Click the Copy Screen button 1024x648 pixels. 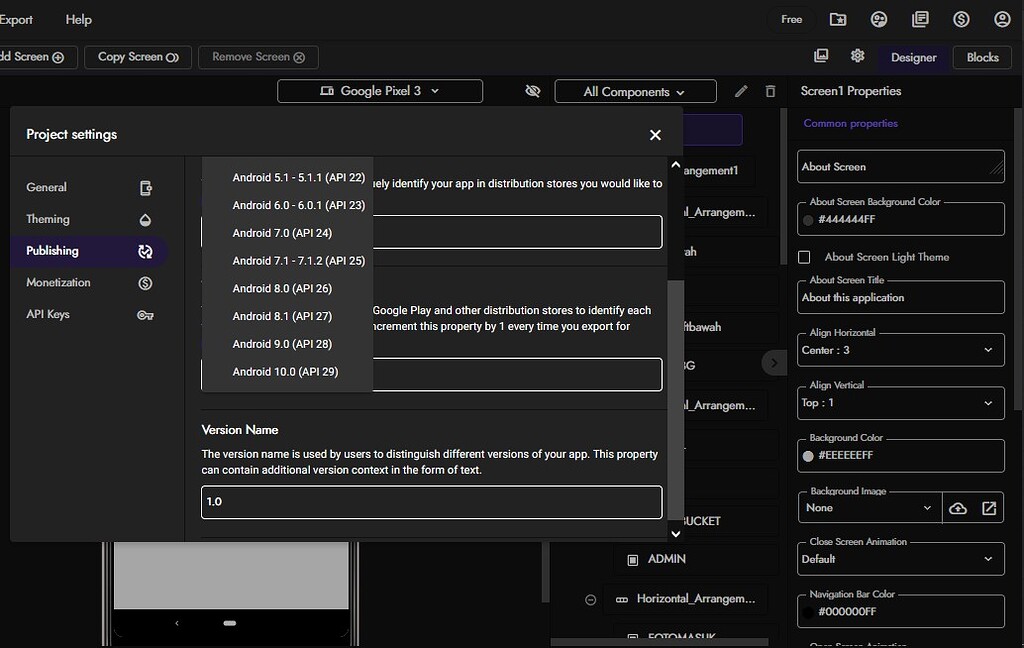tap(137, 57)
